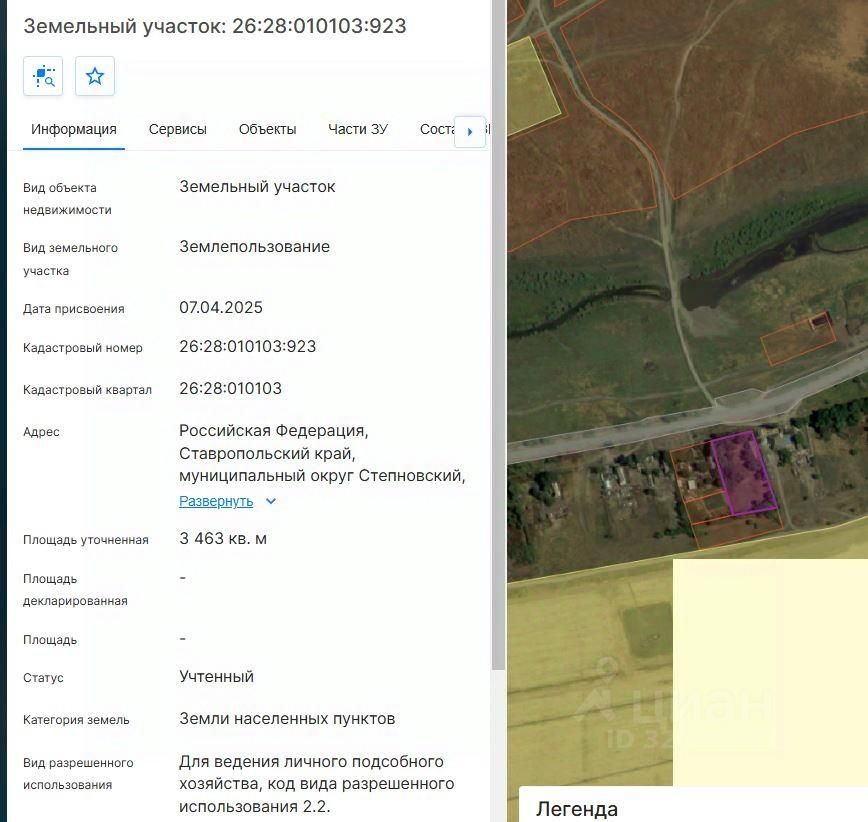Click the info panel vertical scrollbar
Image resolution: width=868 pixels, height=822 pixels.
point(499,335)
